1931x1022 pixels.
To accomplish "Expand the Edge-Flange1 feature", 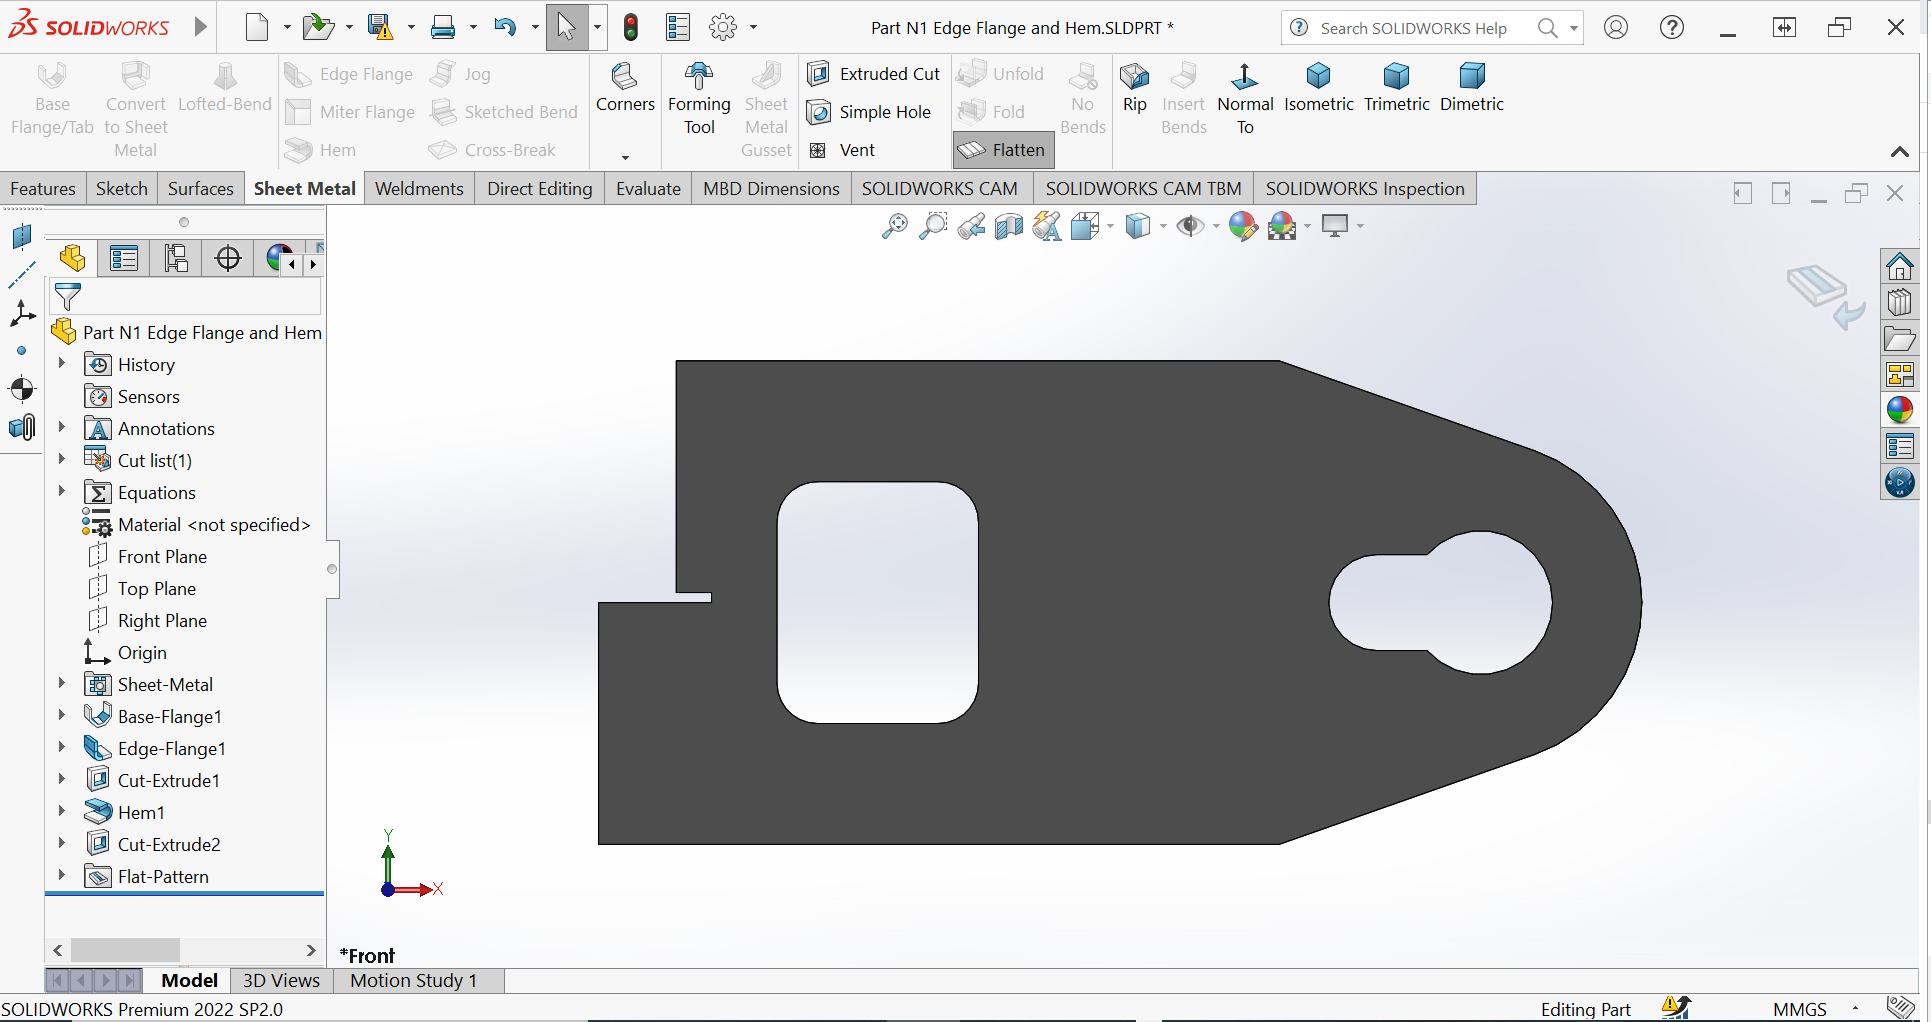I will click(62, 747).
